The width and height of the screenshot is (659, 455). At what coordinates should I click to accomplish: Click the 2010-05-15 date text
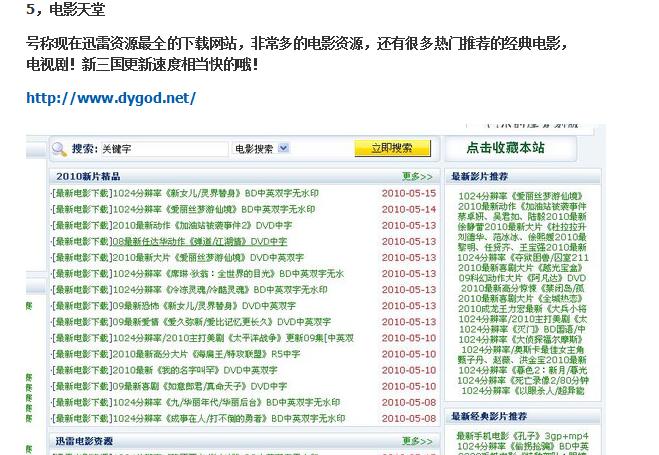click(409, 193)
